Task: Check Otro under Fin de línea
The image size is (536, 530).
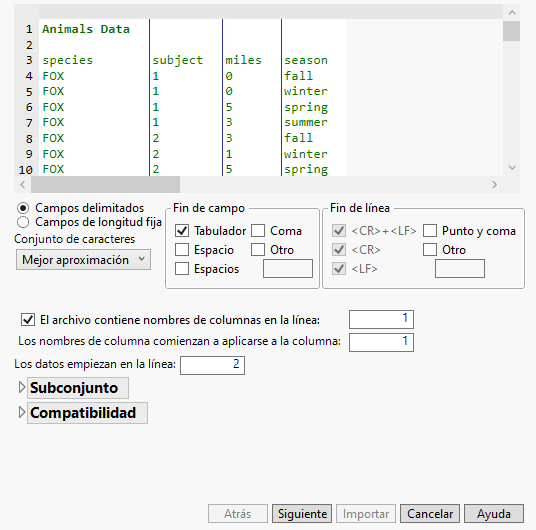Action: pos(430,250)
